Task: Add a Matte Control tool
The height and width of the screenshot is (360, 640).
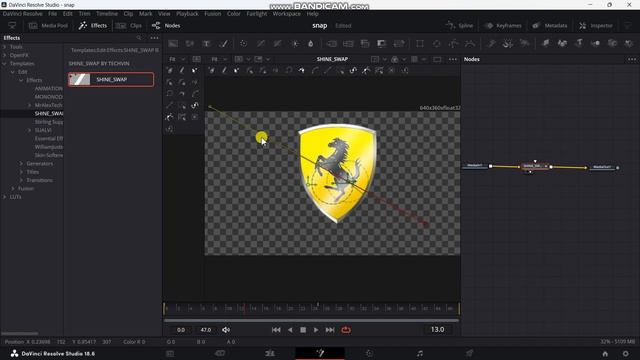Action: coord(365,43)
